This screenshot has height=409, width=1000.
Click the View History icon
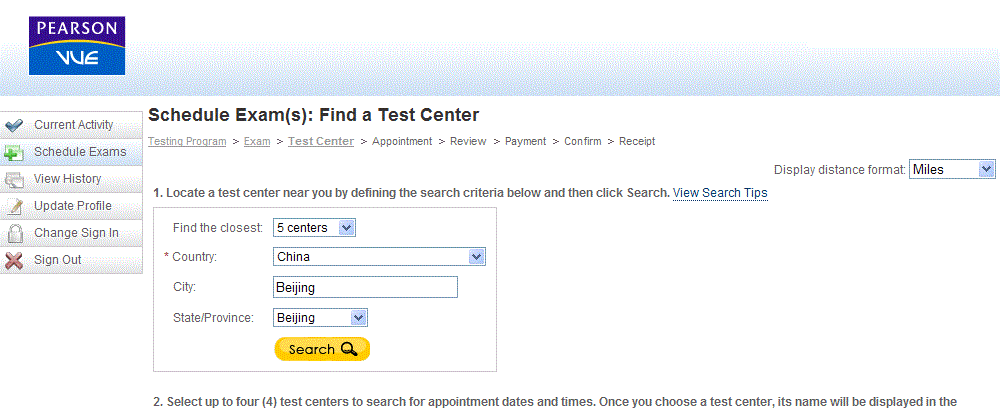tap(13, 179)
